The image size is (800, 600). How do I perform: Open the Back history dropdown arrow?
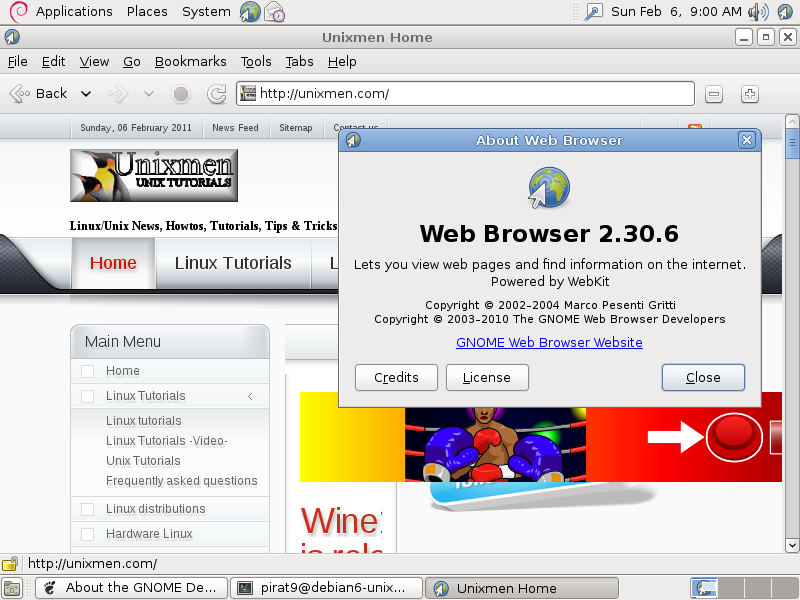tap(86, 94)
